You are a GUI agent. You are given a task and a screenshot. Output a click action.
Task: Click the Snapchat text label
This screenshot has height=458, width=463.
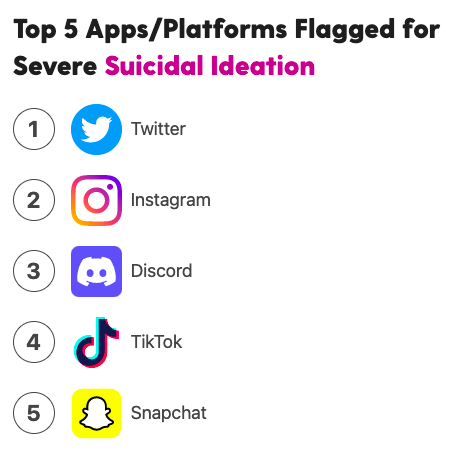169,413
